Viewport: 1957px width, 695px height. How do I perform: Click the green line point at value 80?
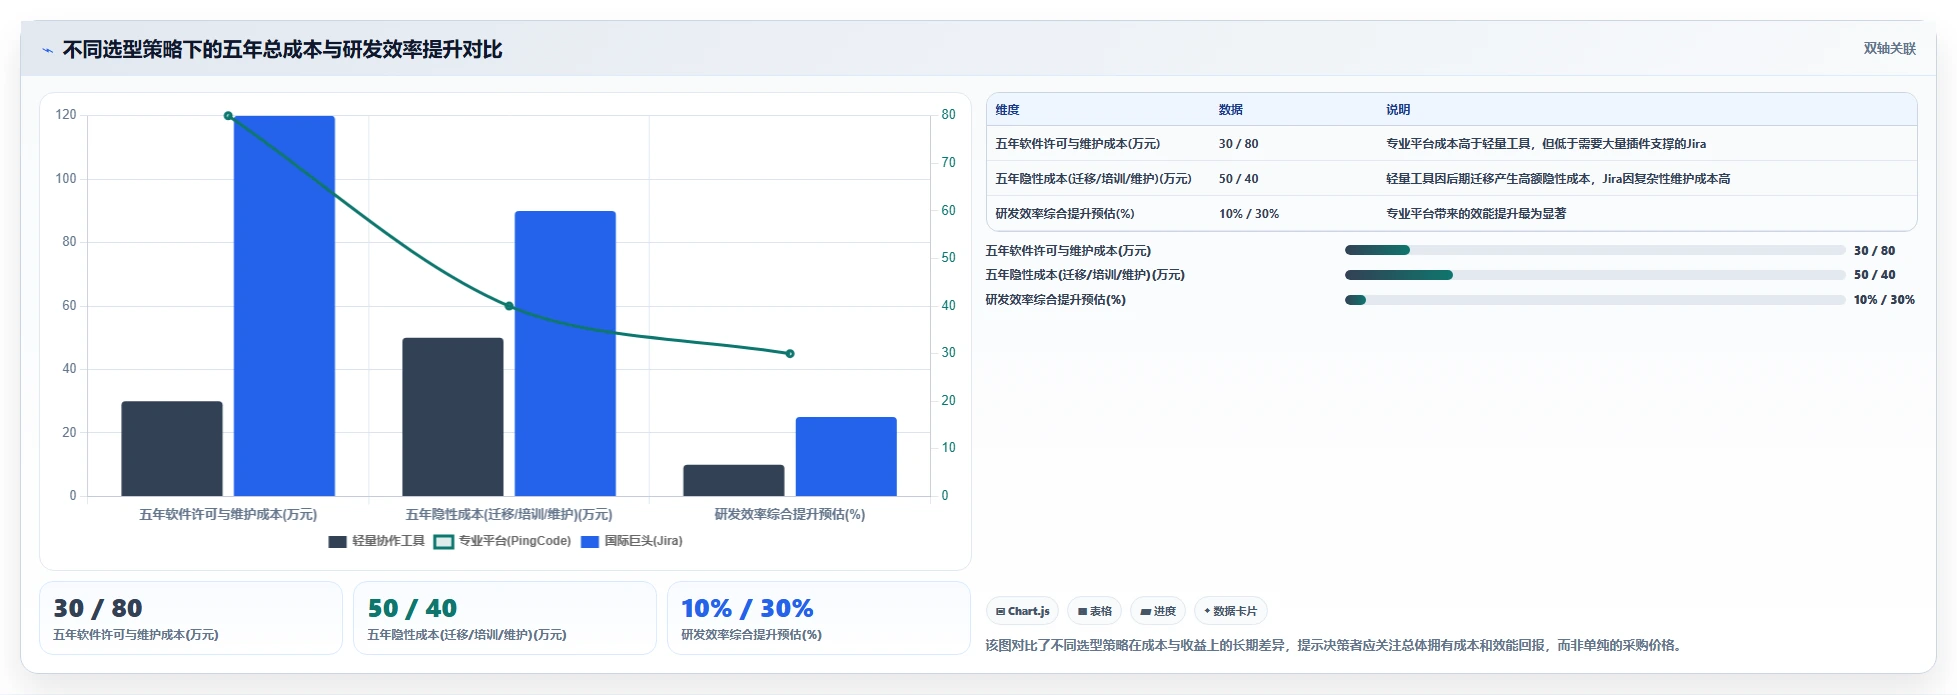point(228,116)
